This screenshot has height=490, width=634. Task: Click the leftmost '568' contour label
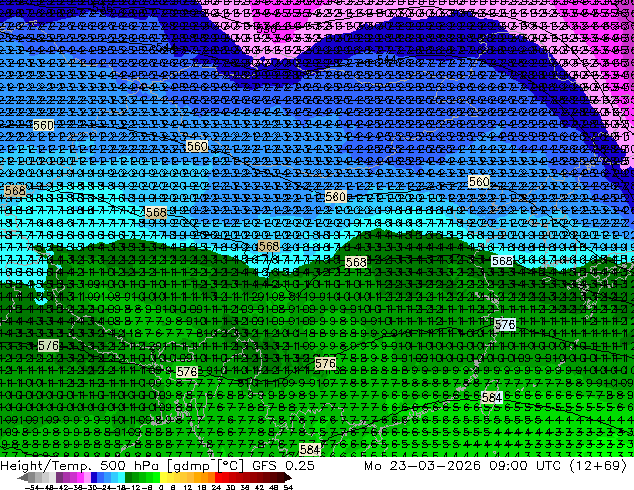tap(15, 190)
